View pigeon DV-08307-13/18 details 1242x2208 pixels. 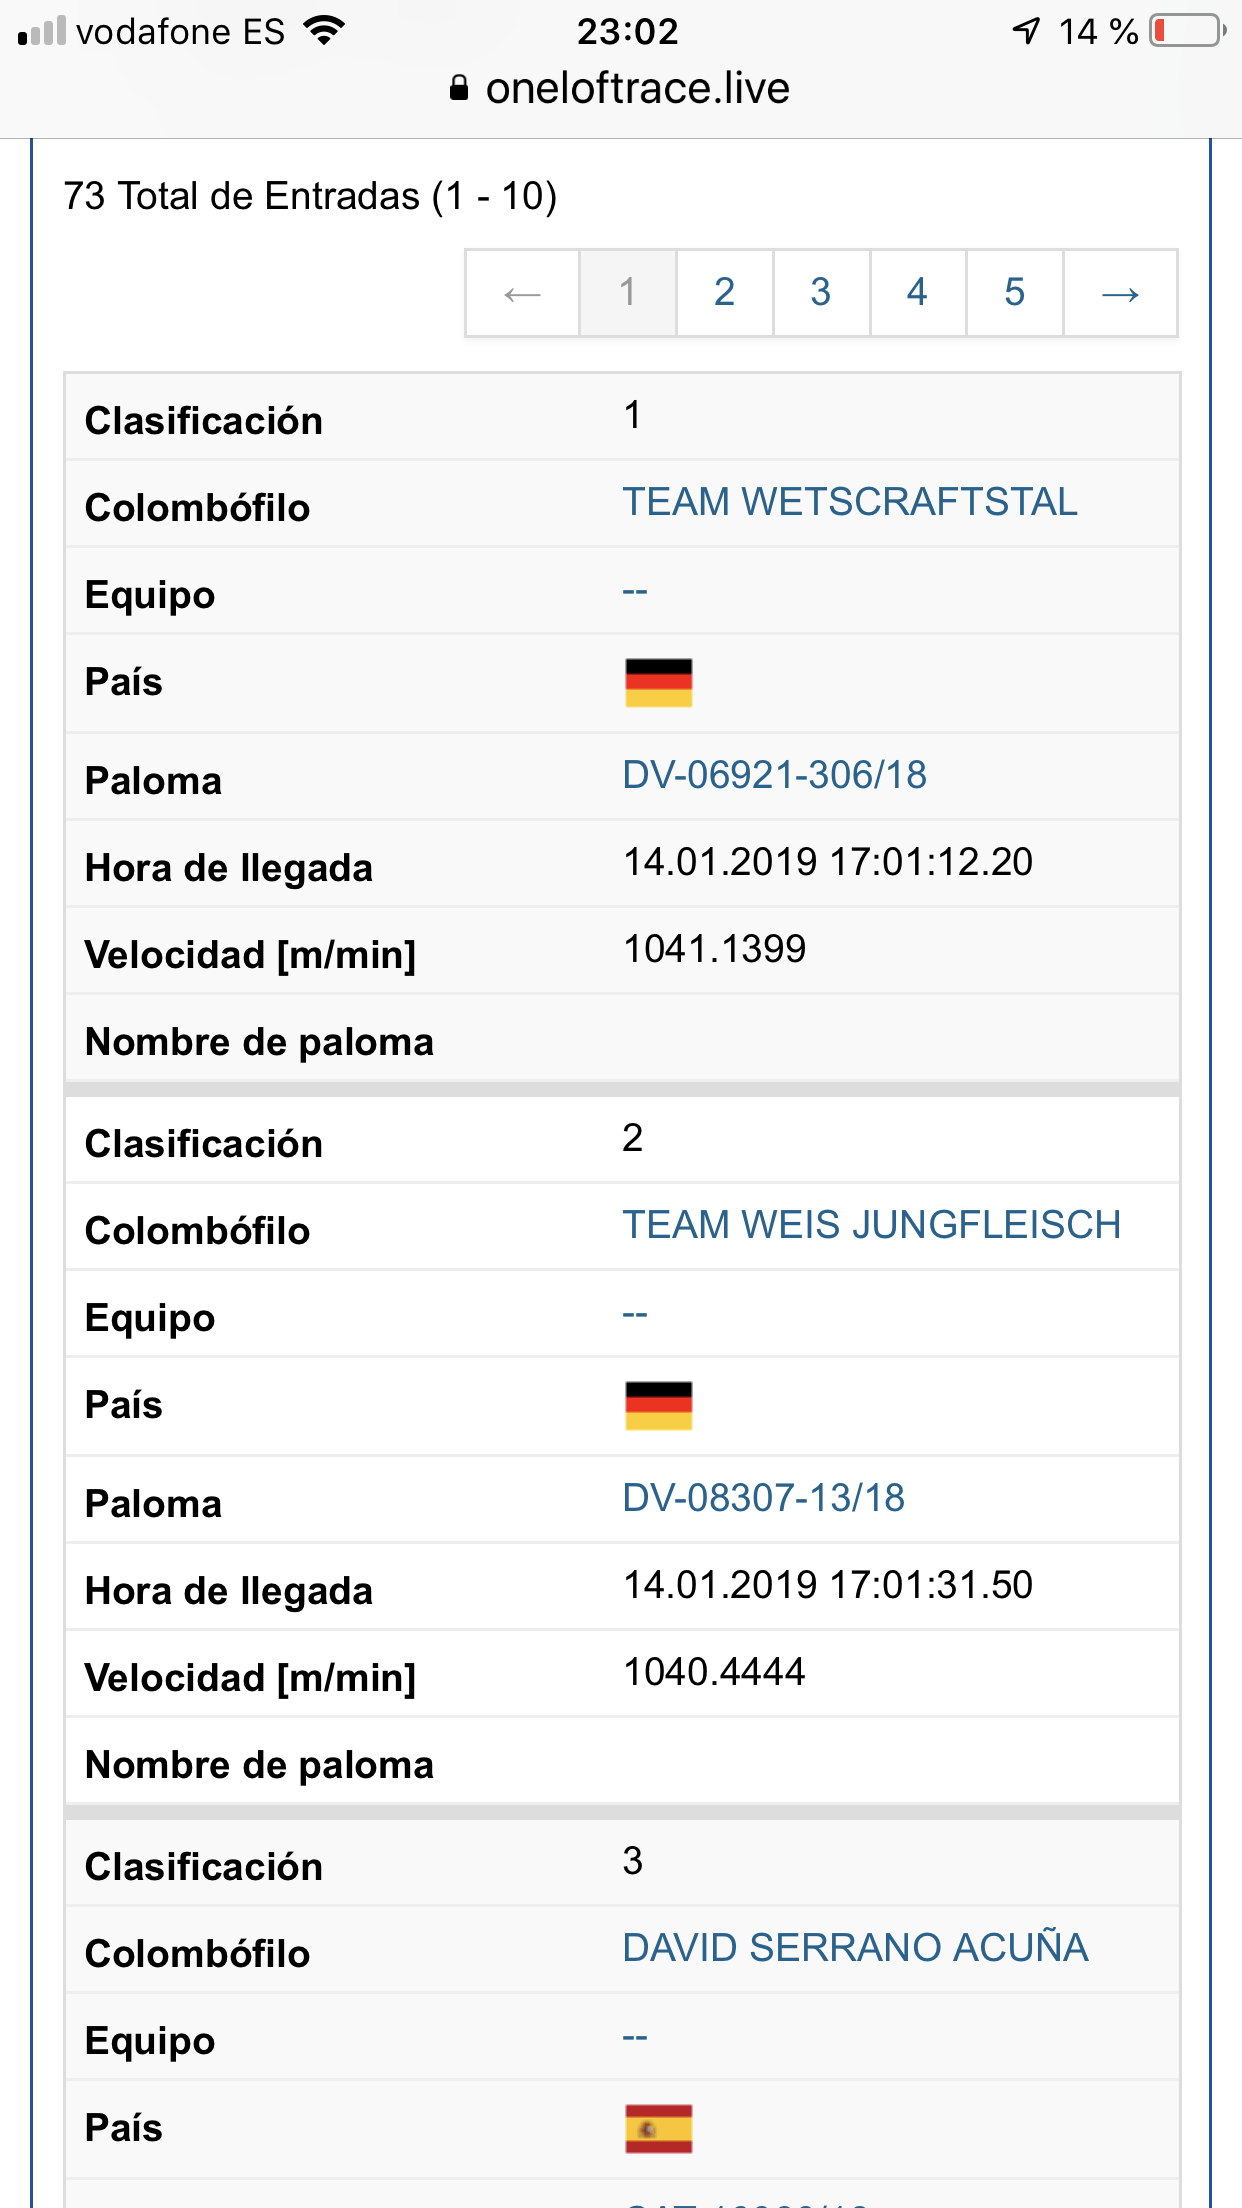click(x=763, y=1498)
